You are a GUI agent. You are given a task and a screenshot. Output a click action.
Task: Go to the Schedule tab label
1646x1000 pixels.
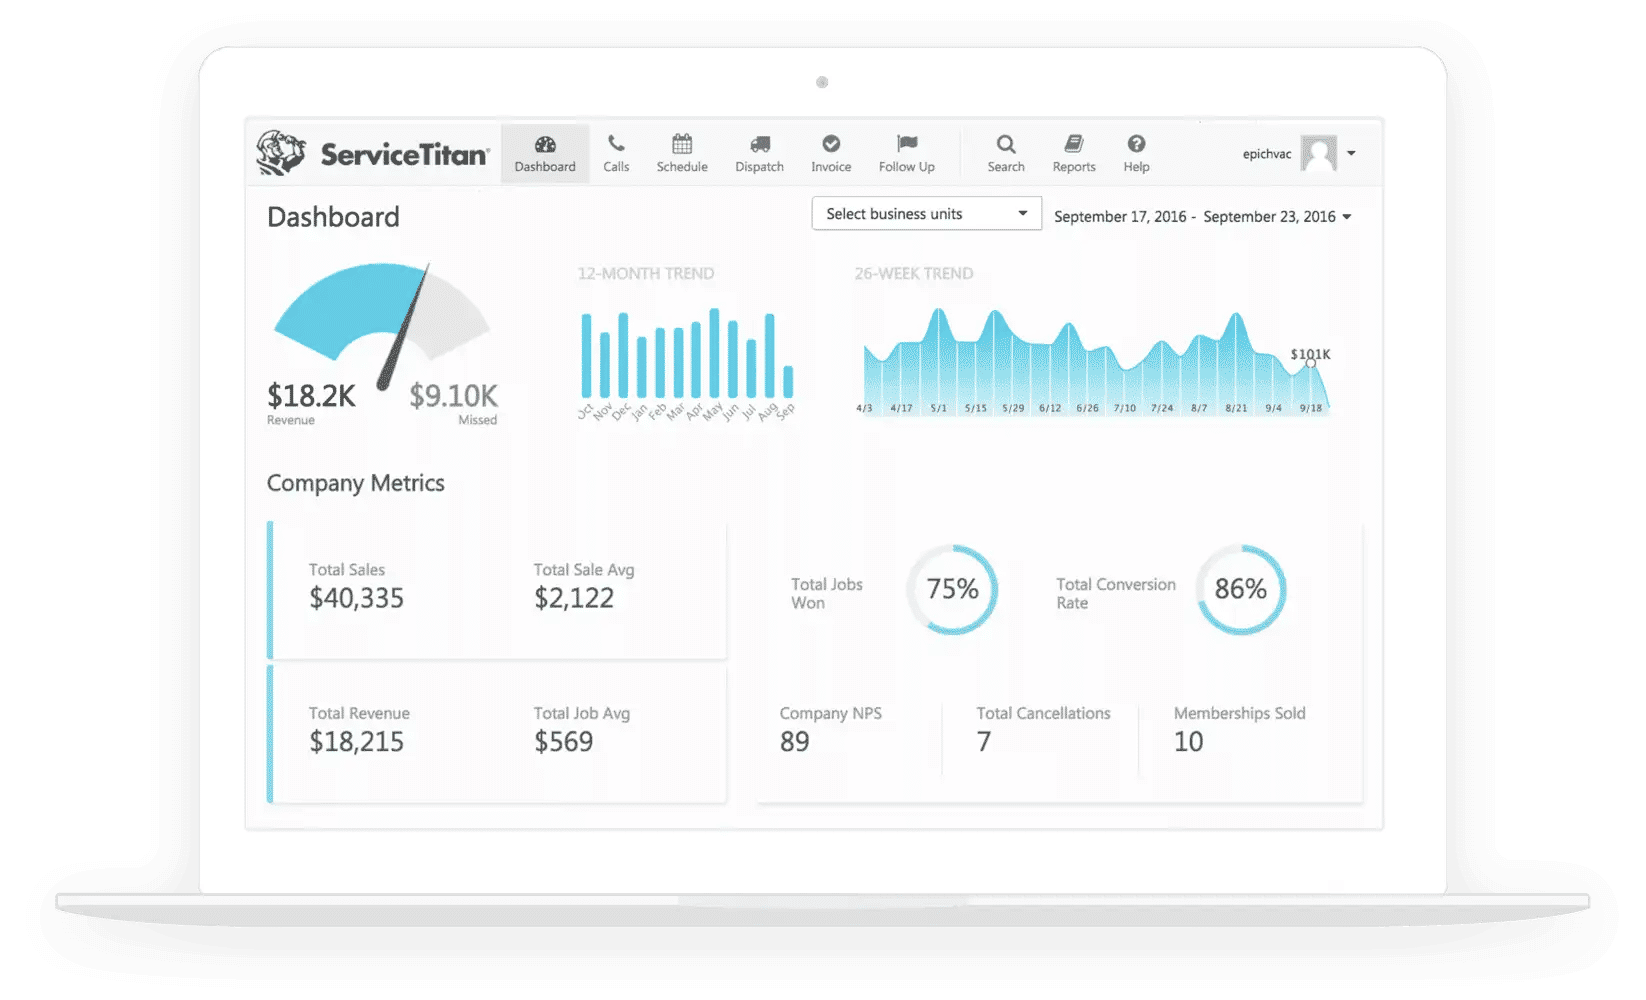pyautogui.click(x=682, y=167)
